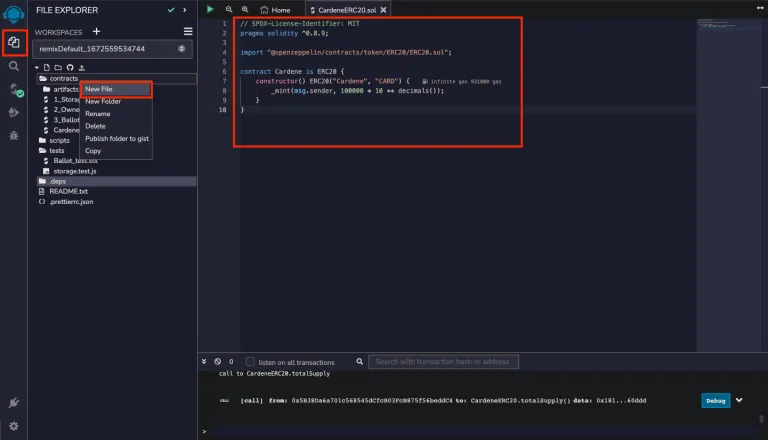Run script with green play button
This screenshot has width=768, height=440.
click(210, 9)
